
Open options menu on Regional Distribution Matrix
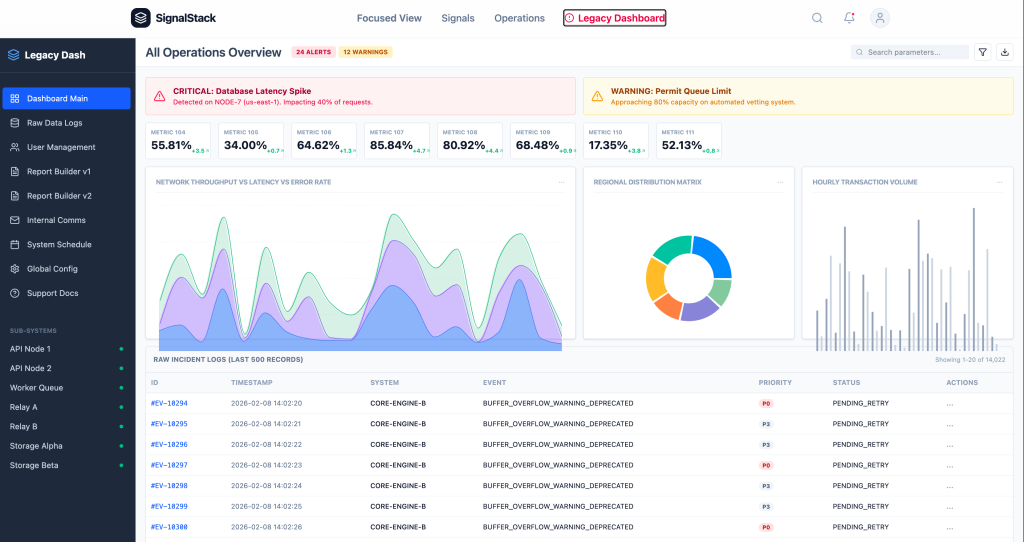pos(779,182)
